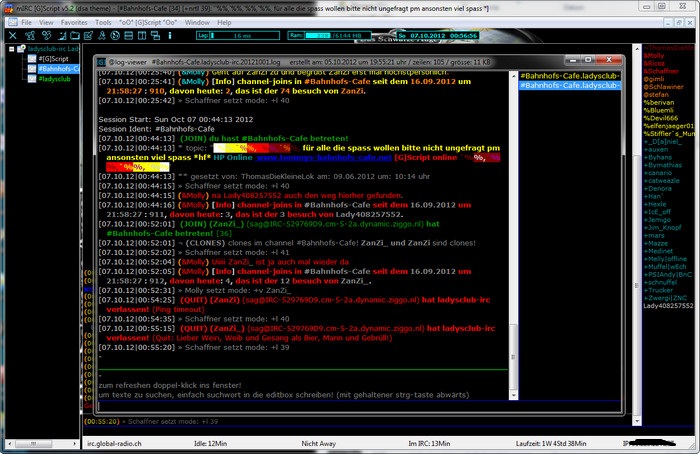Click the mIRC icon left of File menu
The width and height of the screenshot is (700, 454).
(13, 22)
